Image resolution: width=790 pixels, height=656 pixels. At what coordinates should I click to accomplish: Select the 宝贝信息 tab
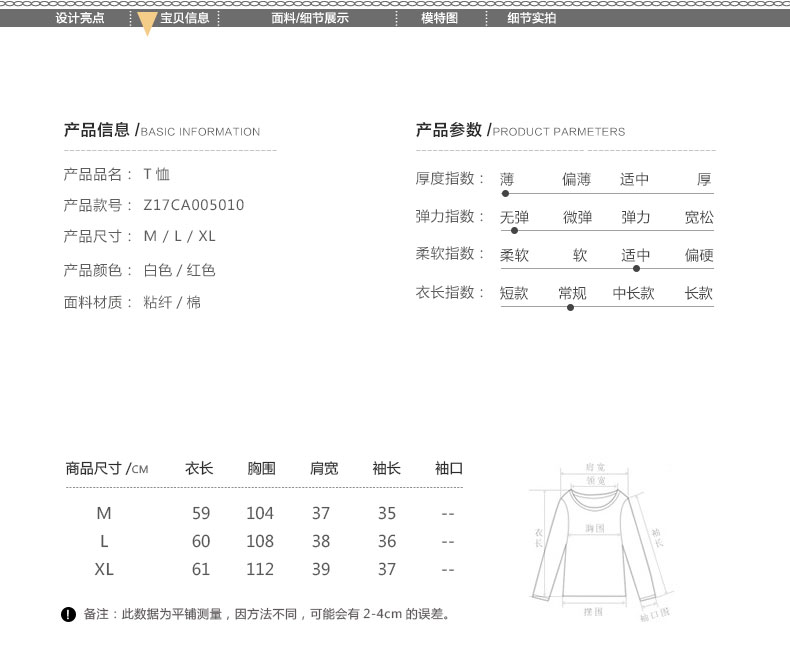point(185,18)
